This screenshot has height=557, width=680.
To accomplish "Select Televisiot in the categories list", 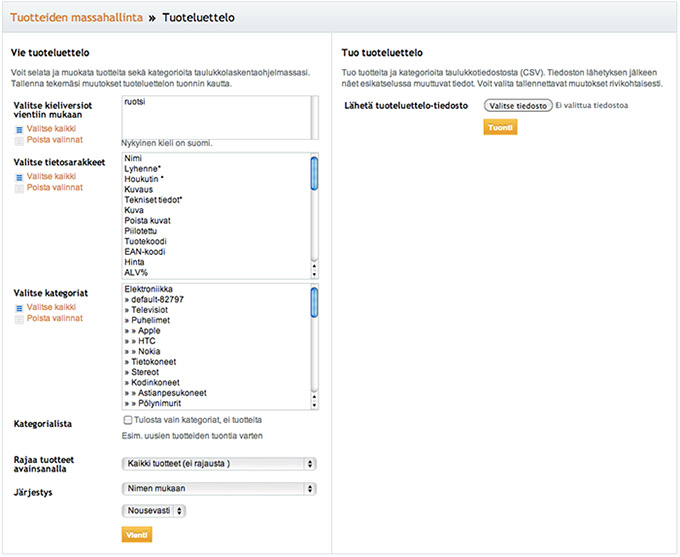I will tap(152, 310).
